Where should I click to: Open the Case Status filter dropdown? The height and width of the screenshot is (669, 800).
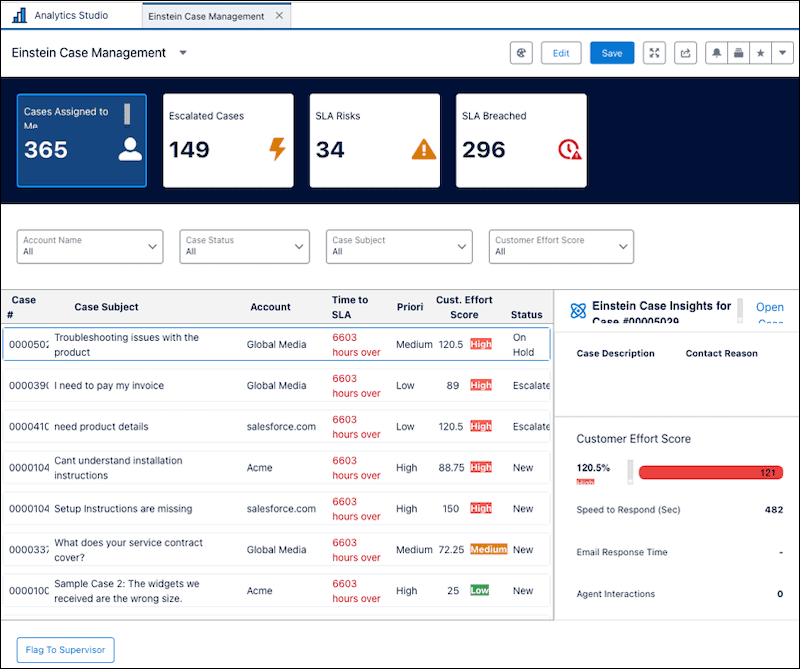[244, 246]
